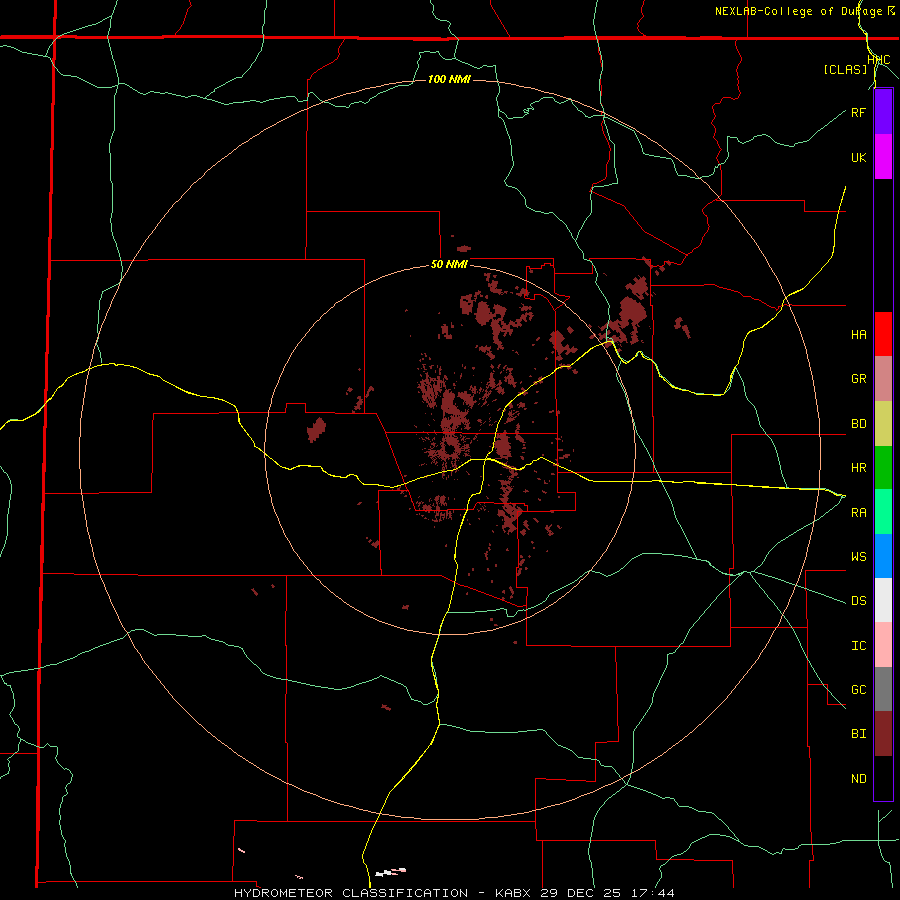Click the GR legend label

coord(859,379)
